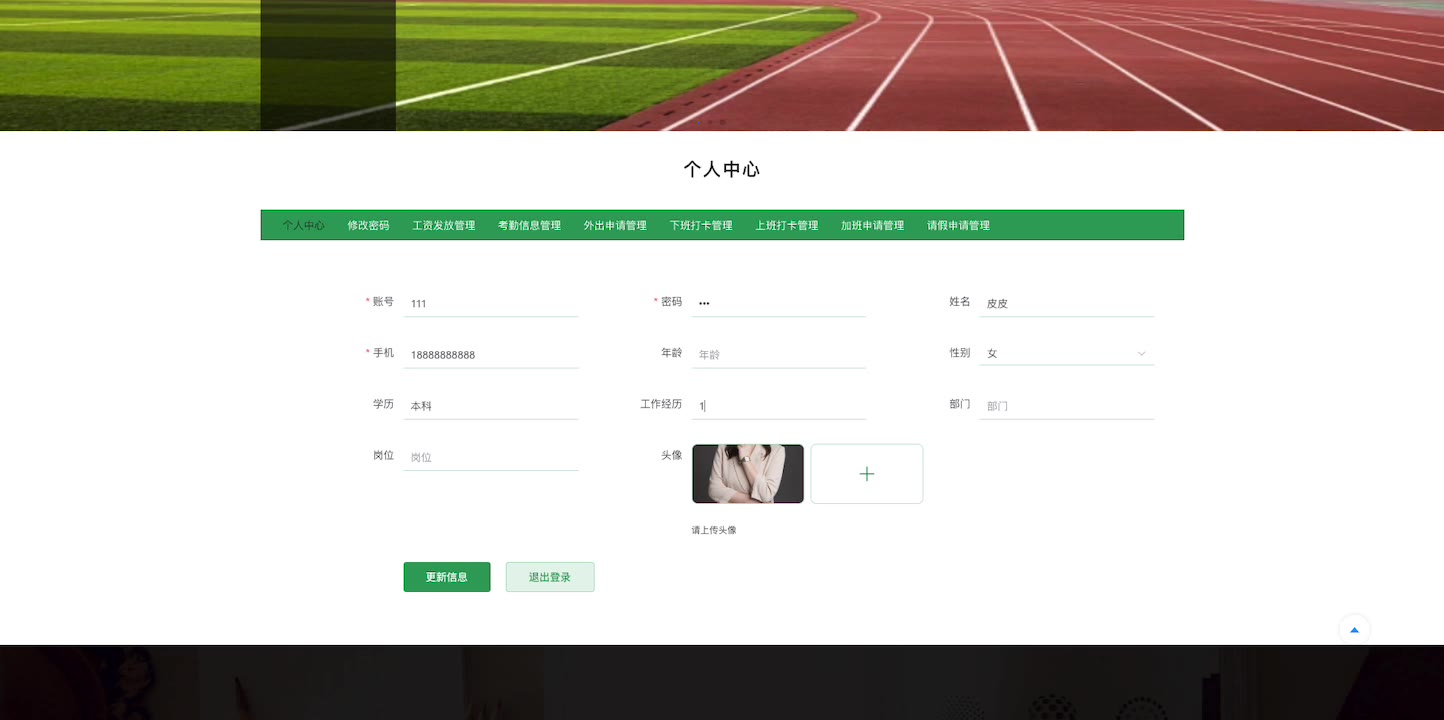Click the uploaded avatar thumbnail
The height and width of the screenshot is (720, 1444).
[x=748, y=474]
